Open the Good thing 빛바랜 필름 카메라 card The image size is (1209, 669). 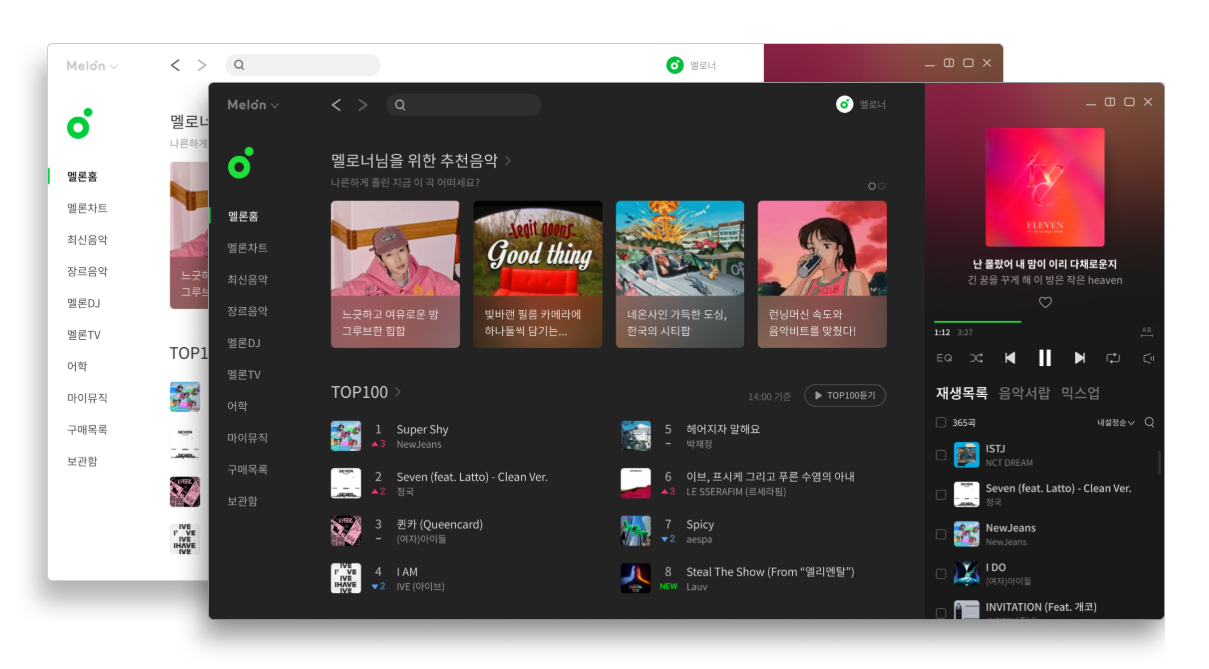coord(538,274)
